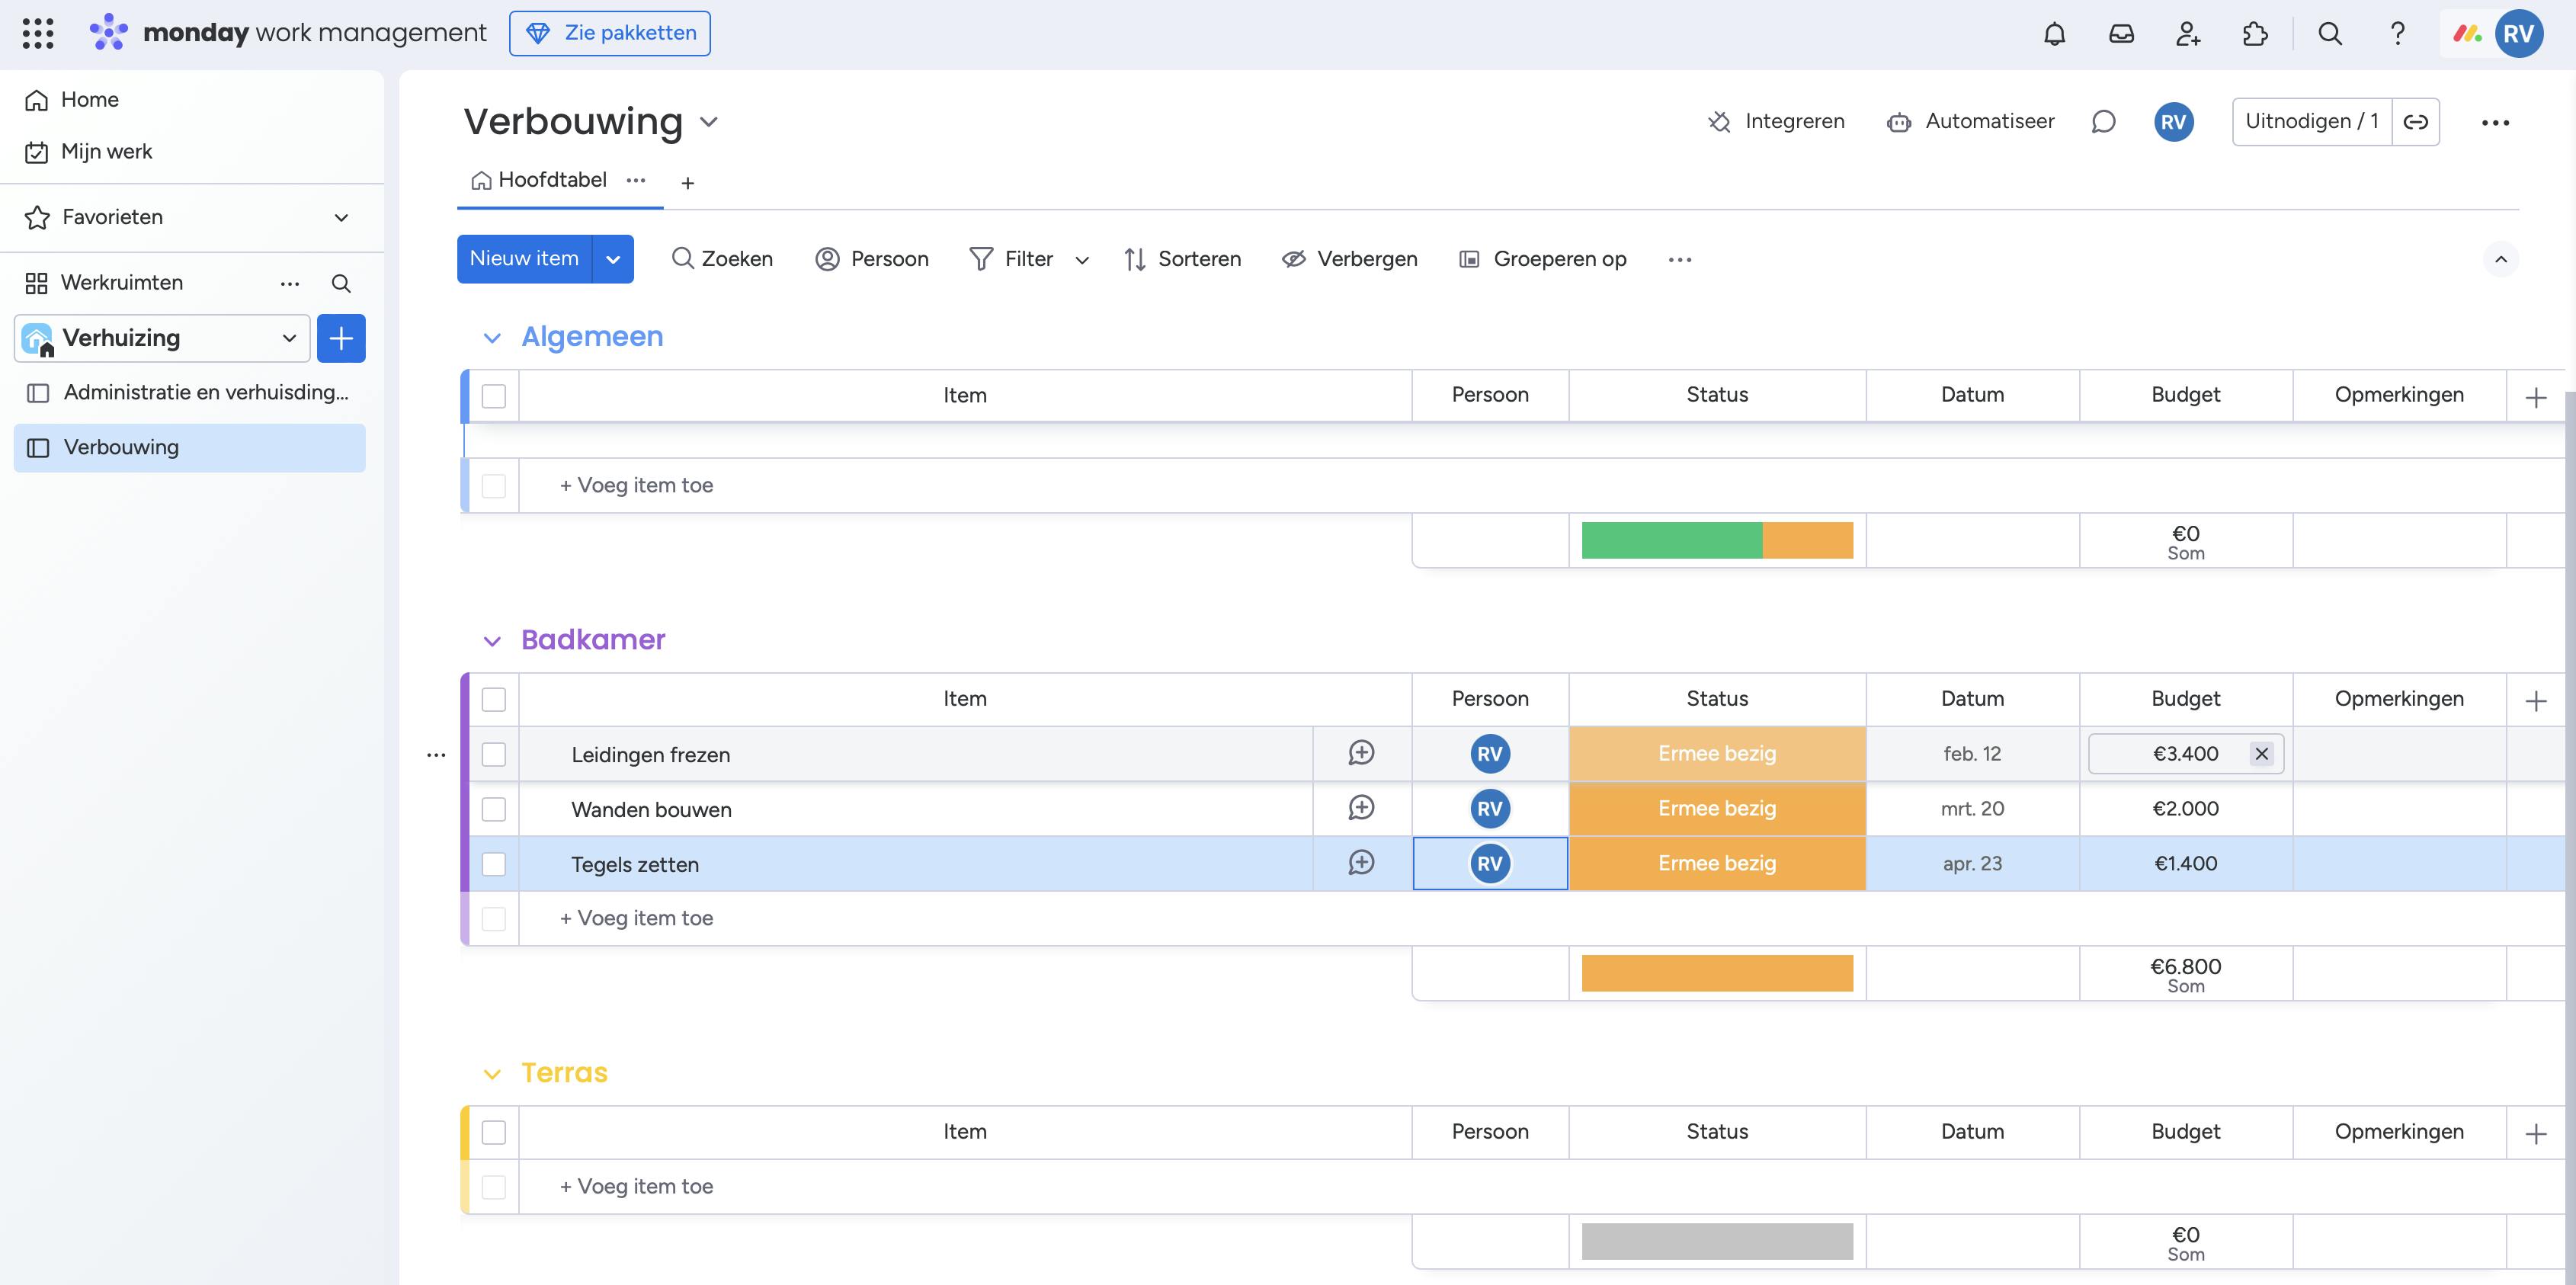Copy board link via chain icon

point(2416,122)
